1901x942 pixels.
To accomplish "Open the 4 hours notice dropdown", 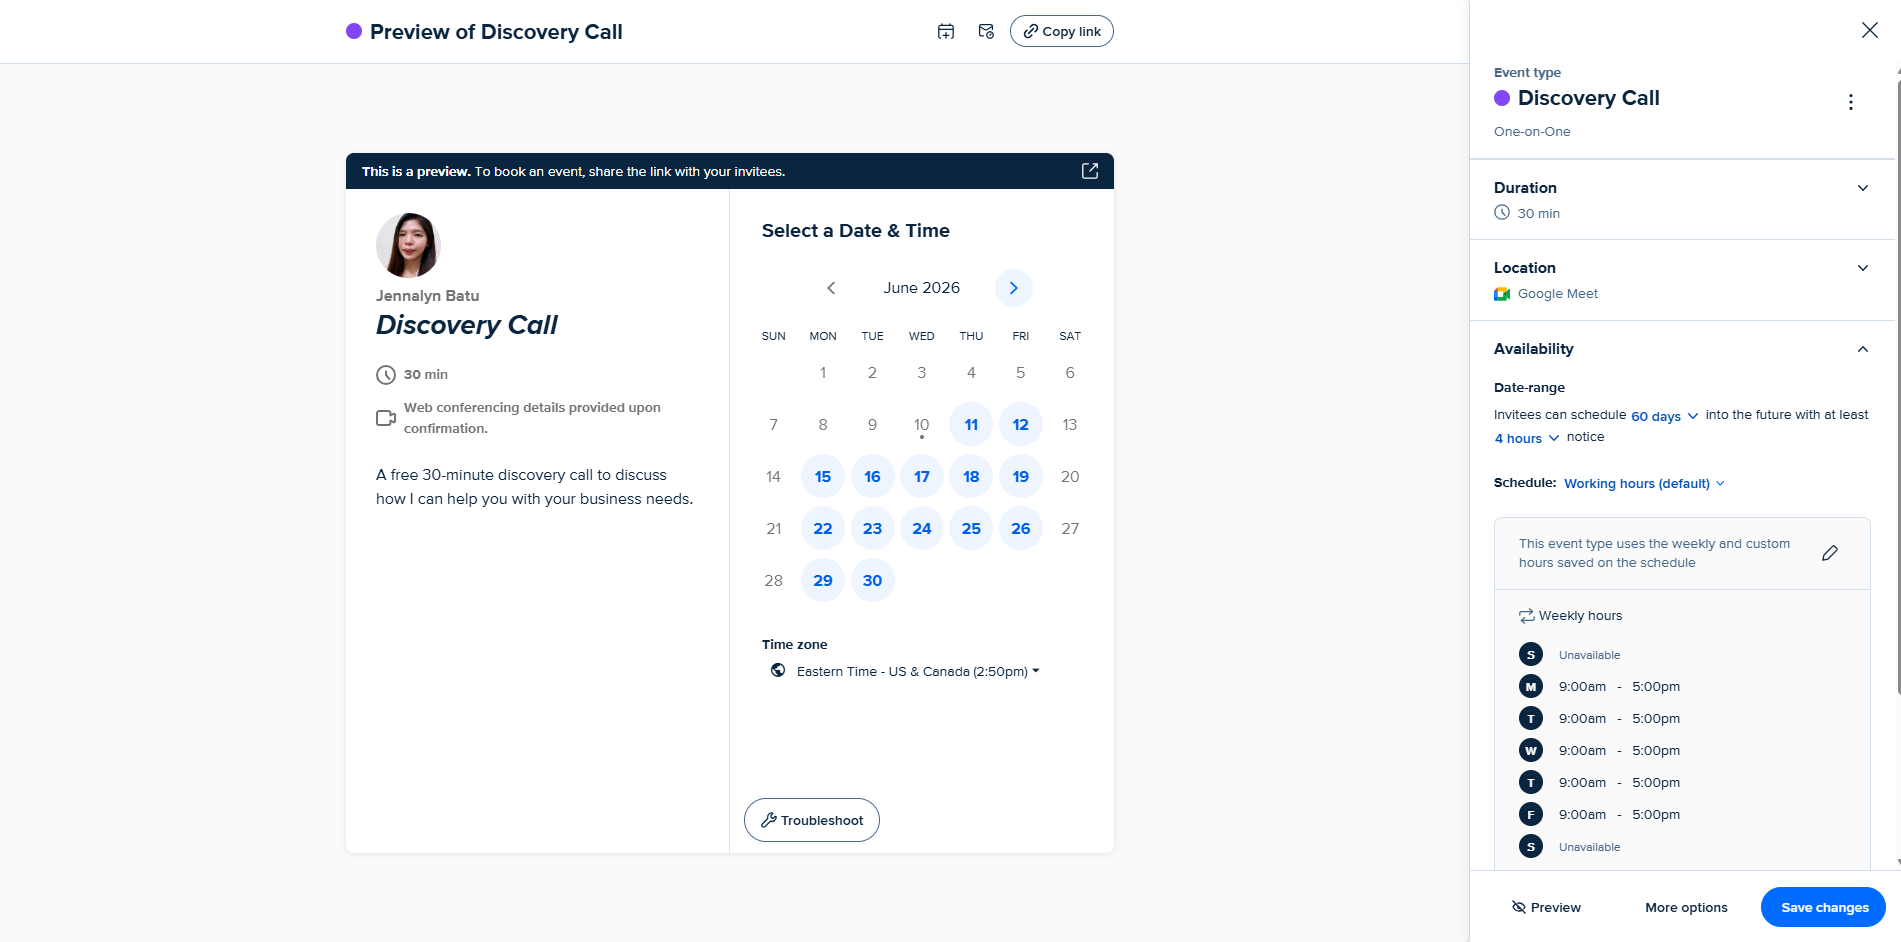I will pyautogui.click(x=1527, y=438).
